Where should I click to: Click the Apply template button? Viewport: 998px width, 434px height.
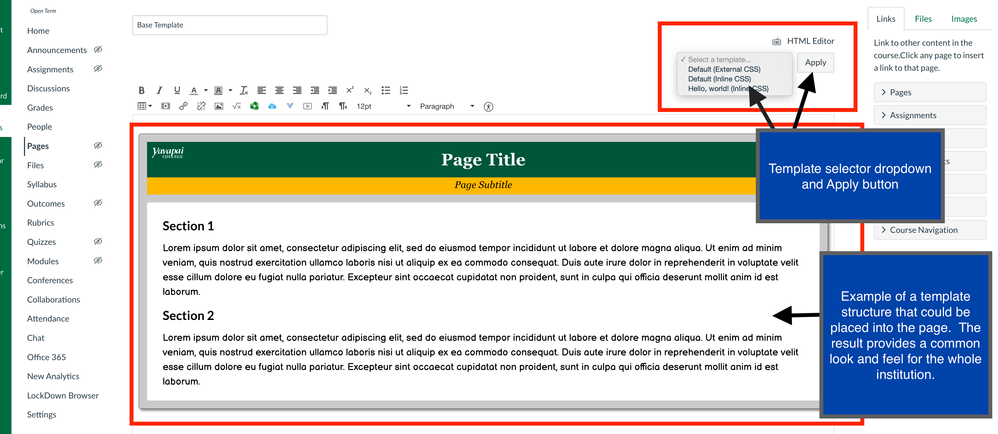(816, 63)
